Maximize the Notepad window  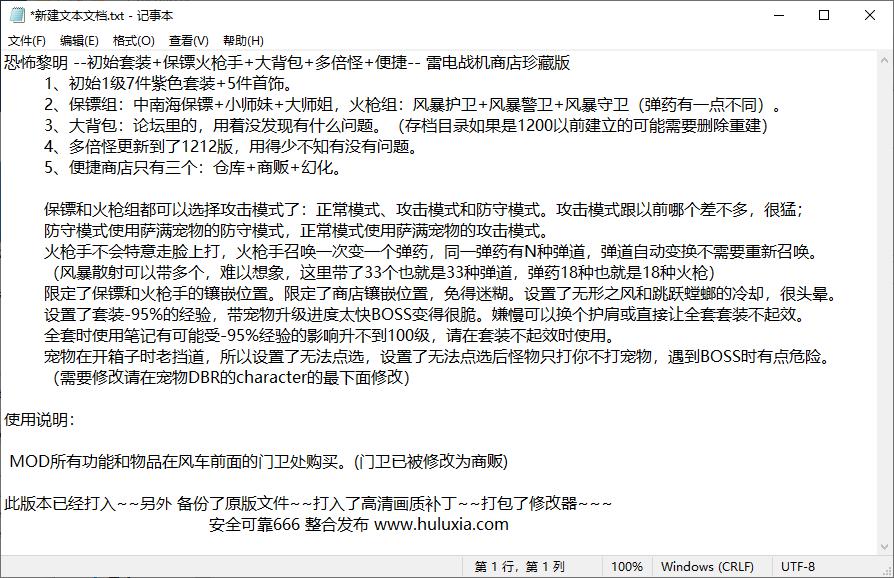pos(824,15)
